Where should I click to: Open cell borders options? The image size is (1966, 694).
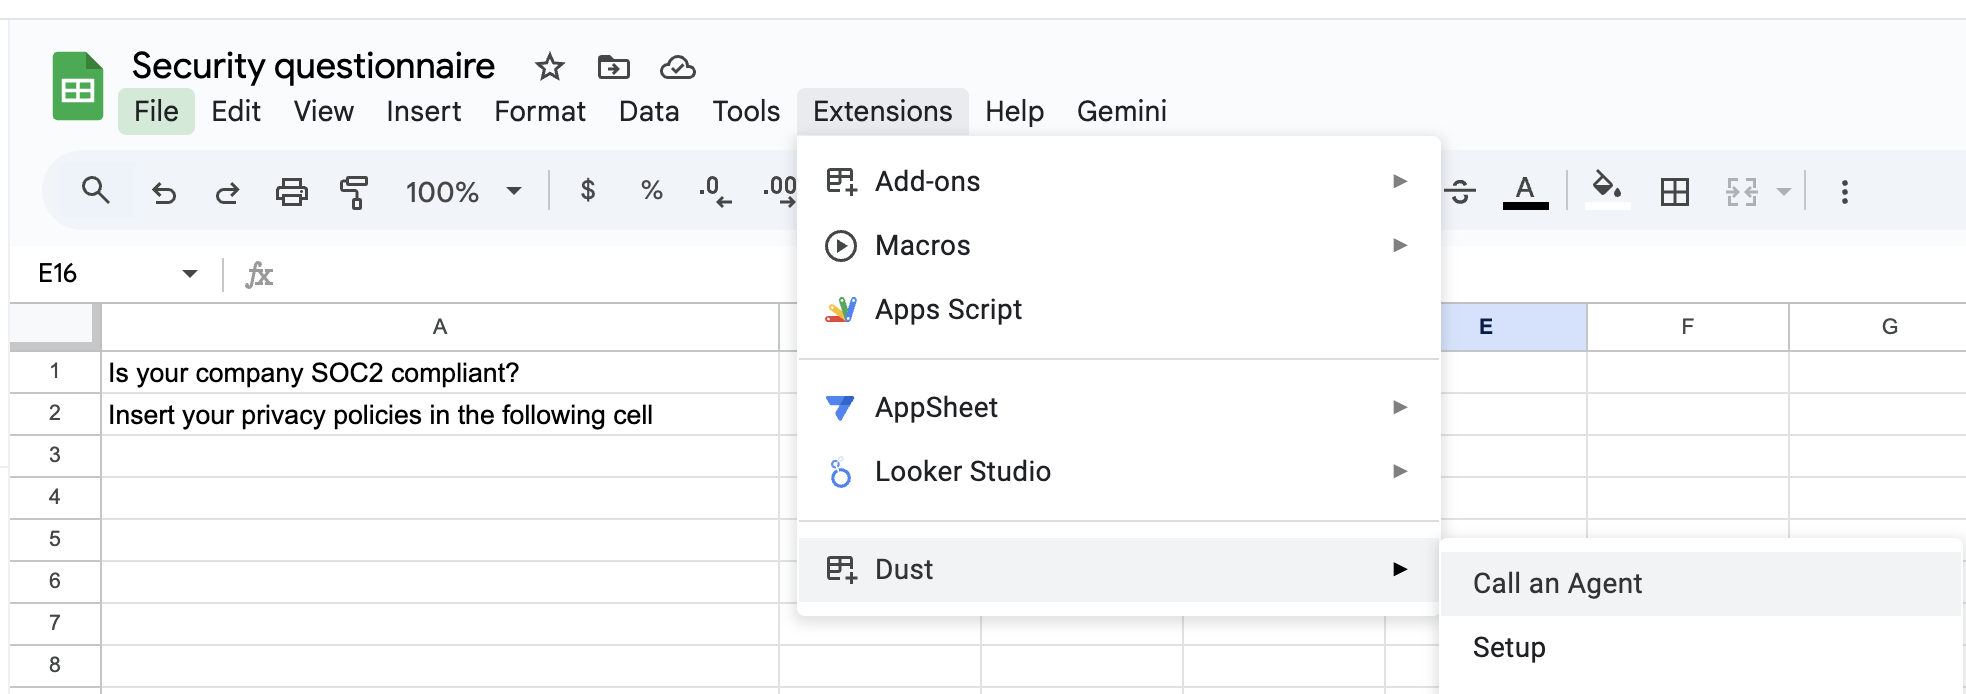click(x=1675, y=191)
